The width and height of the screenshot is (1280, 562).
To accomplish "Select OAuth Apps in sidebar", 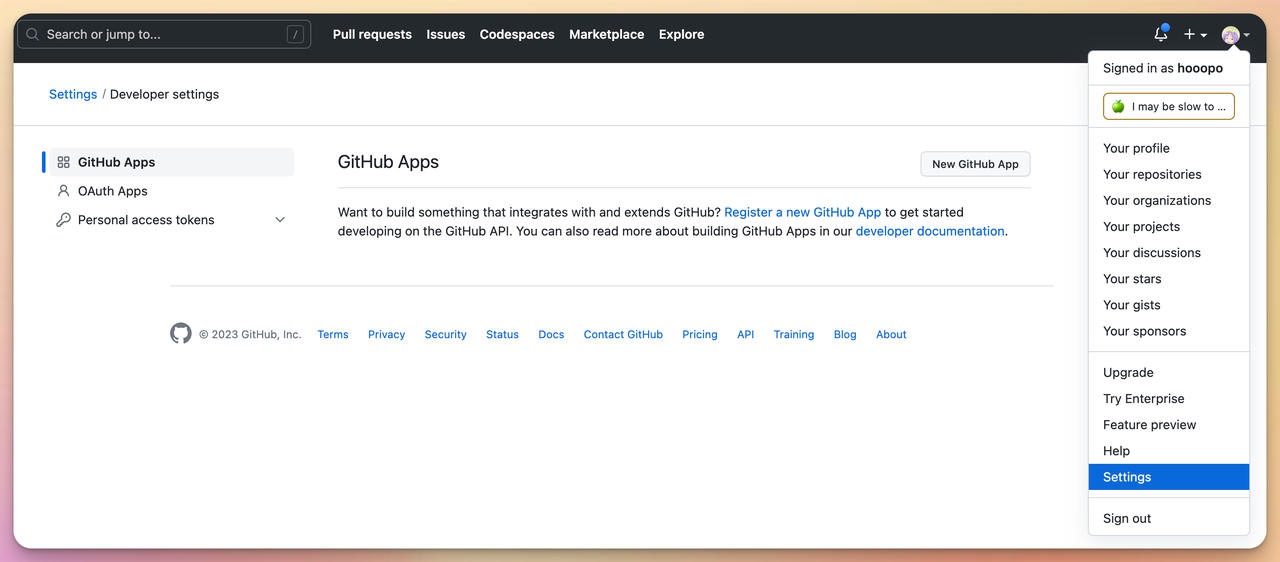I will [170, 191].
